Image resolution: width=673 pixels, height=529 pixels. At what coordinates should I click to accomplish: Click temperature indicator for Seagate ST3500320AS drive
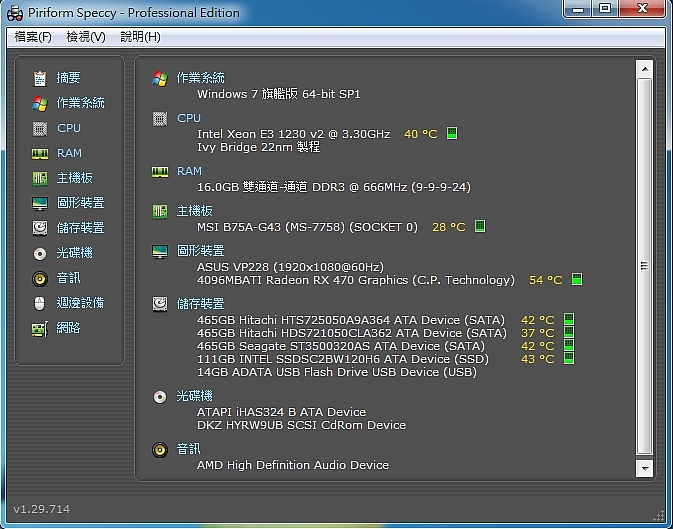click(569, 345)
